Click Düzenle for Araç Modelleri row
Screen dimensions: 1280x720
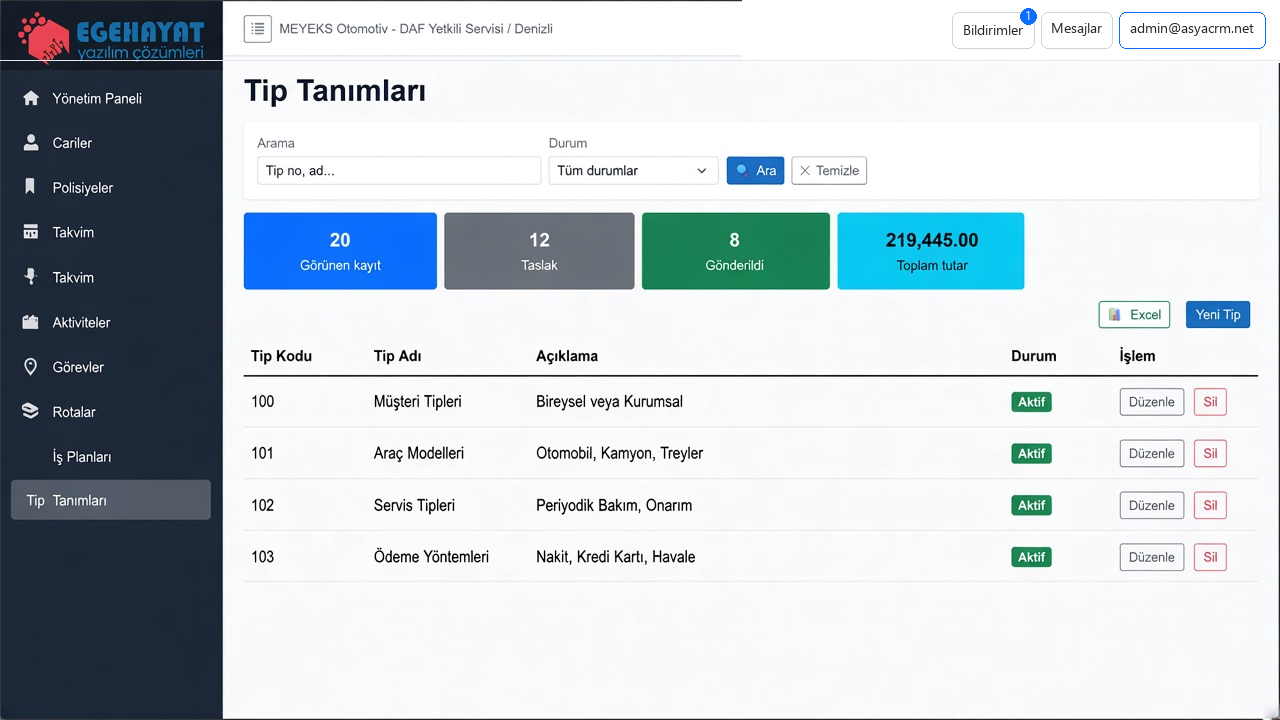[1152, 453]
